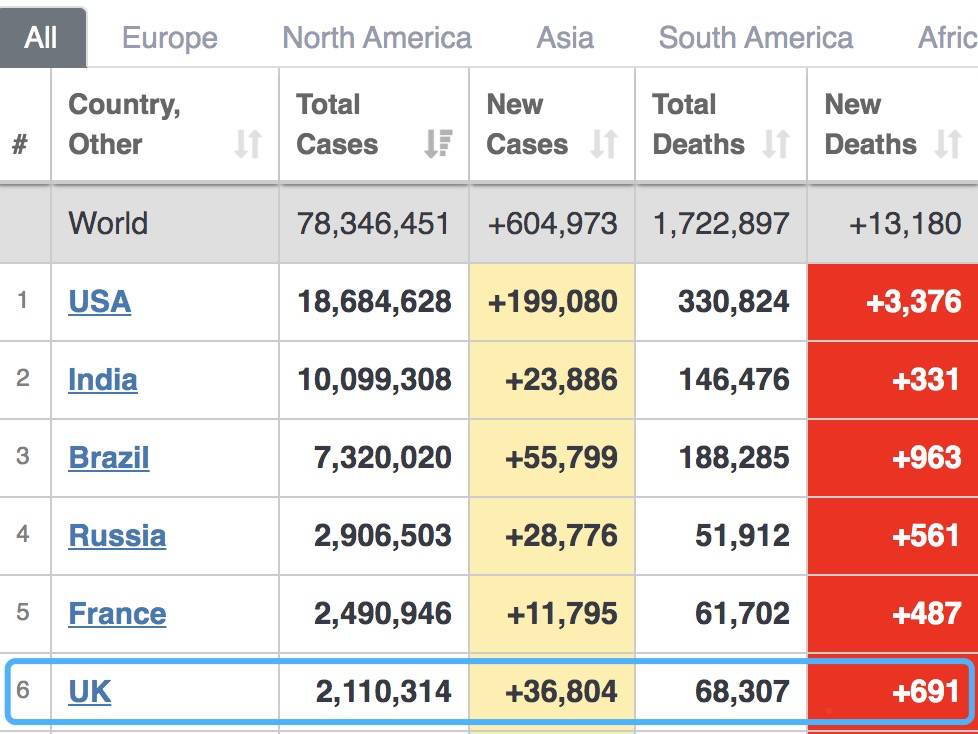Image resolution: width=978 pixels, height=734 pixels.
Task: Click the # rank column header
Action: click(x=20, y=144)
